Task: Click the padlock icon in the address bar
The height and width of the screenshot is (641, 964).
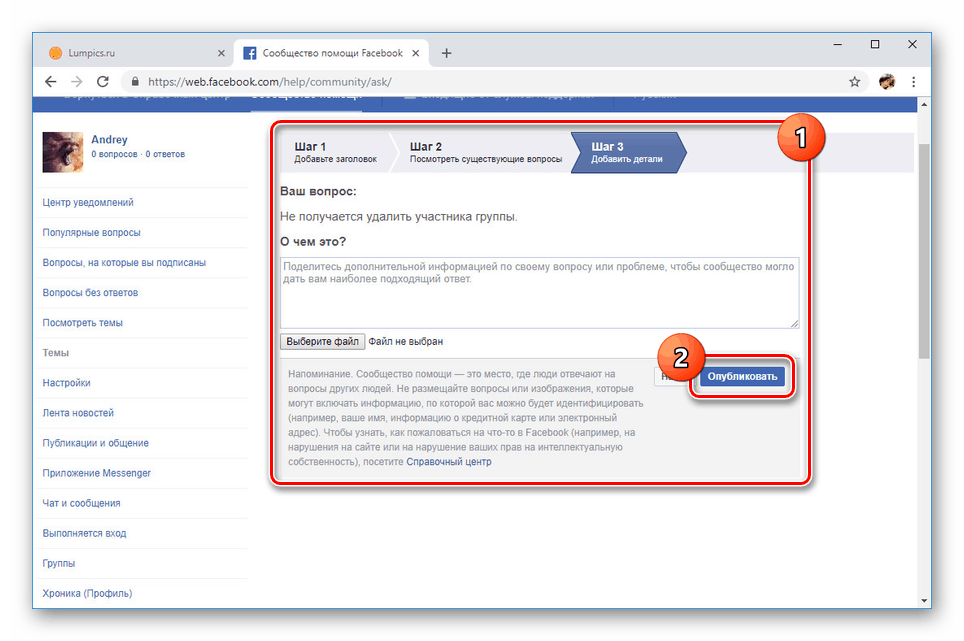Action: (135, 82)
